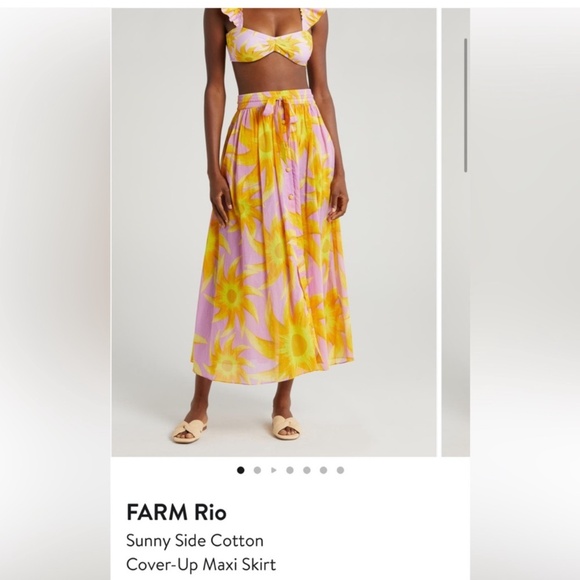Jump to the last carousel dot
580x580 pixels.
click(x=340, y=470)
